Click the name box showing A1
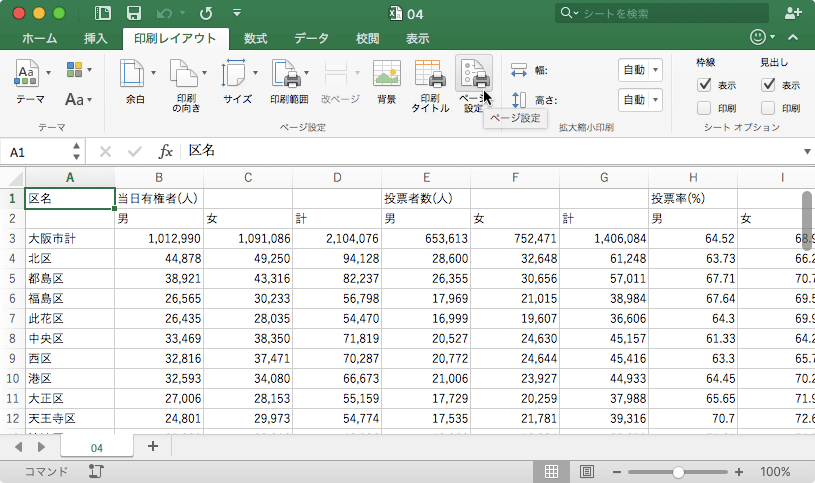This screenshot has height=483, width=815. coord(36,152)
